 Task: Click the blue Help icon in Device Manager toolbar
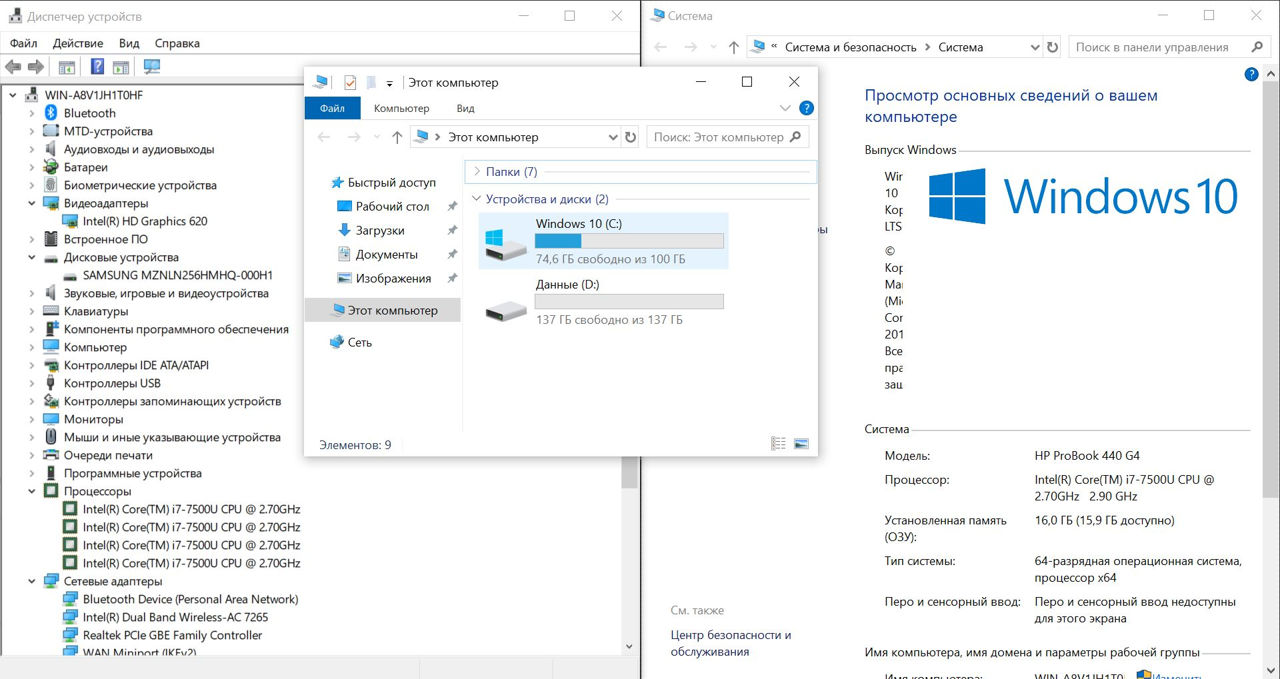coord(97,67)
